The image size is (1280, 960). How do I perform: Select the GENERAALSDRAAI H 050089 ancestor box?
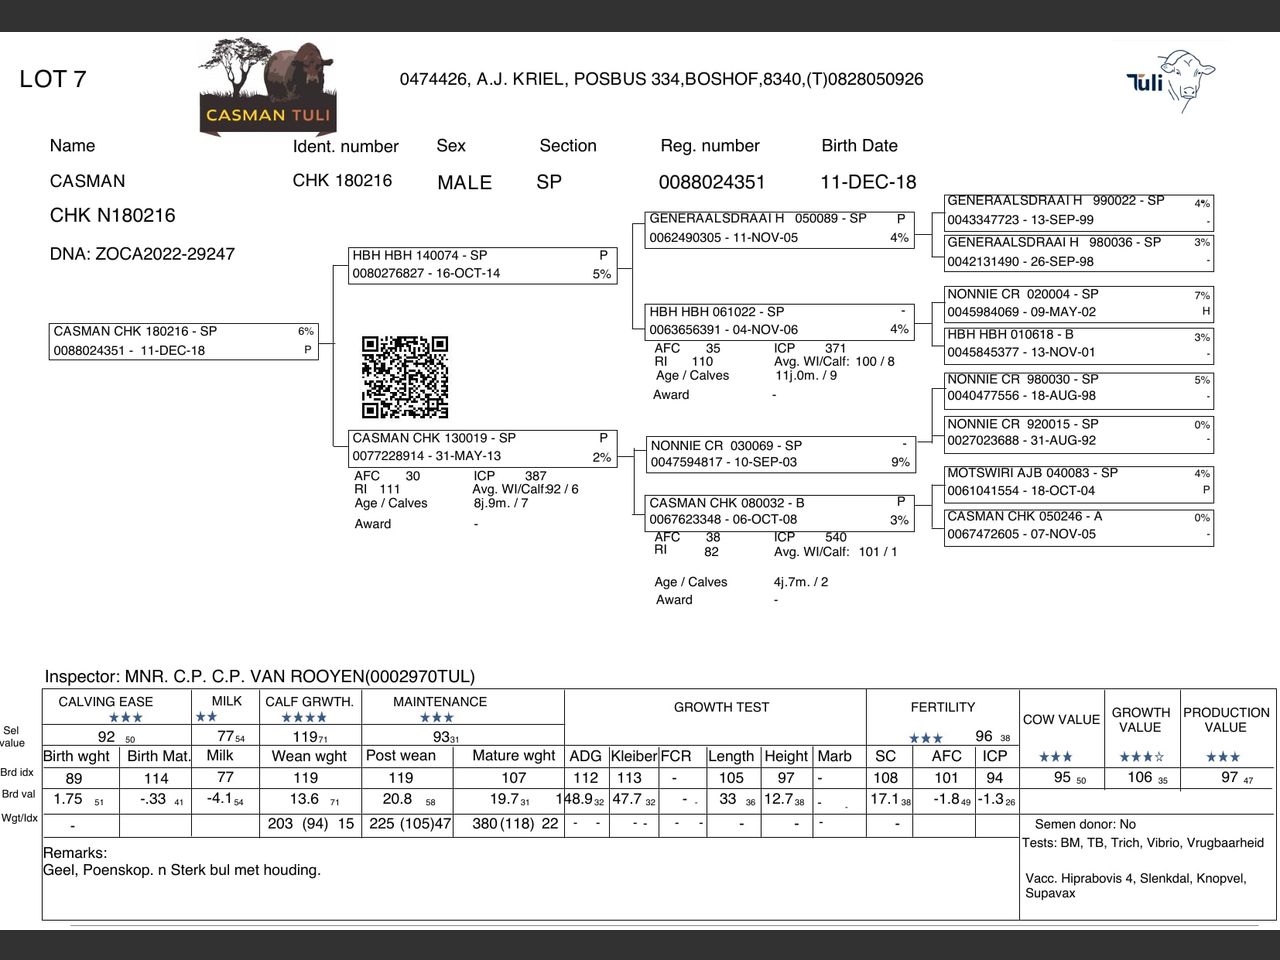click(779, 228)
